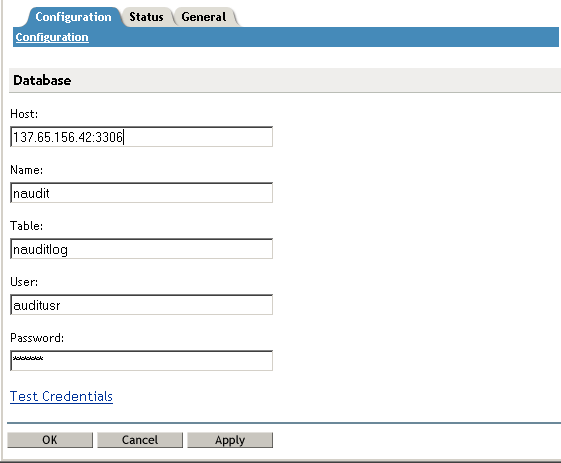
Task: Focus the Password input box
Action: click(x=142, y=361)
